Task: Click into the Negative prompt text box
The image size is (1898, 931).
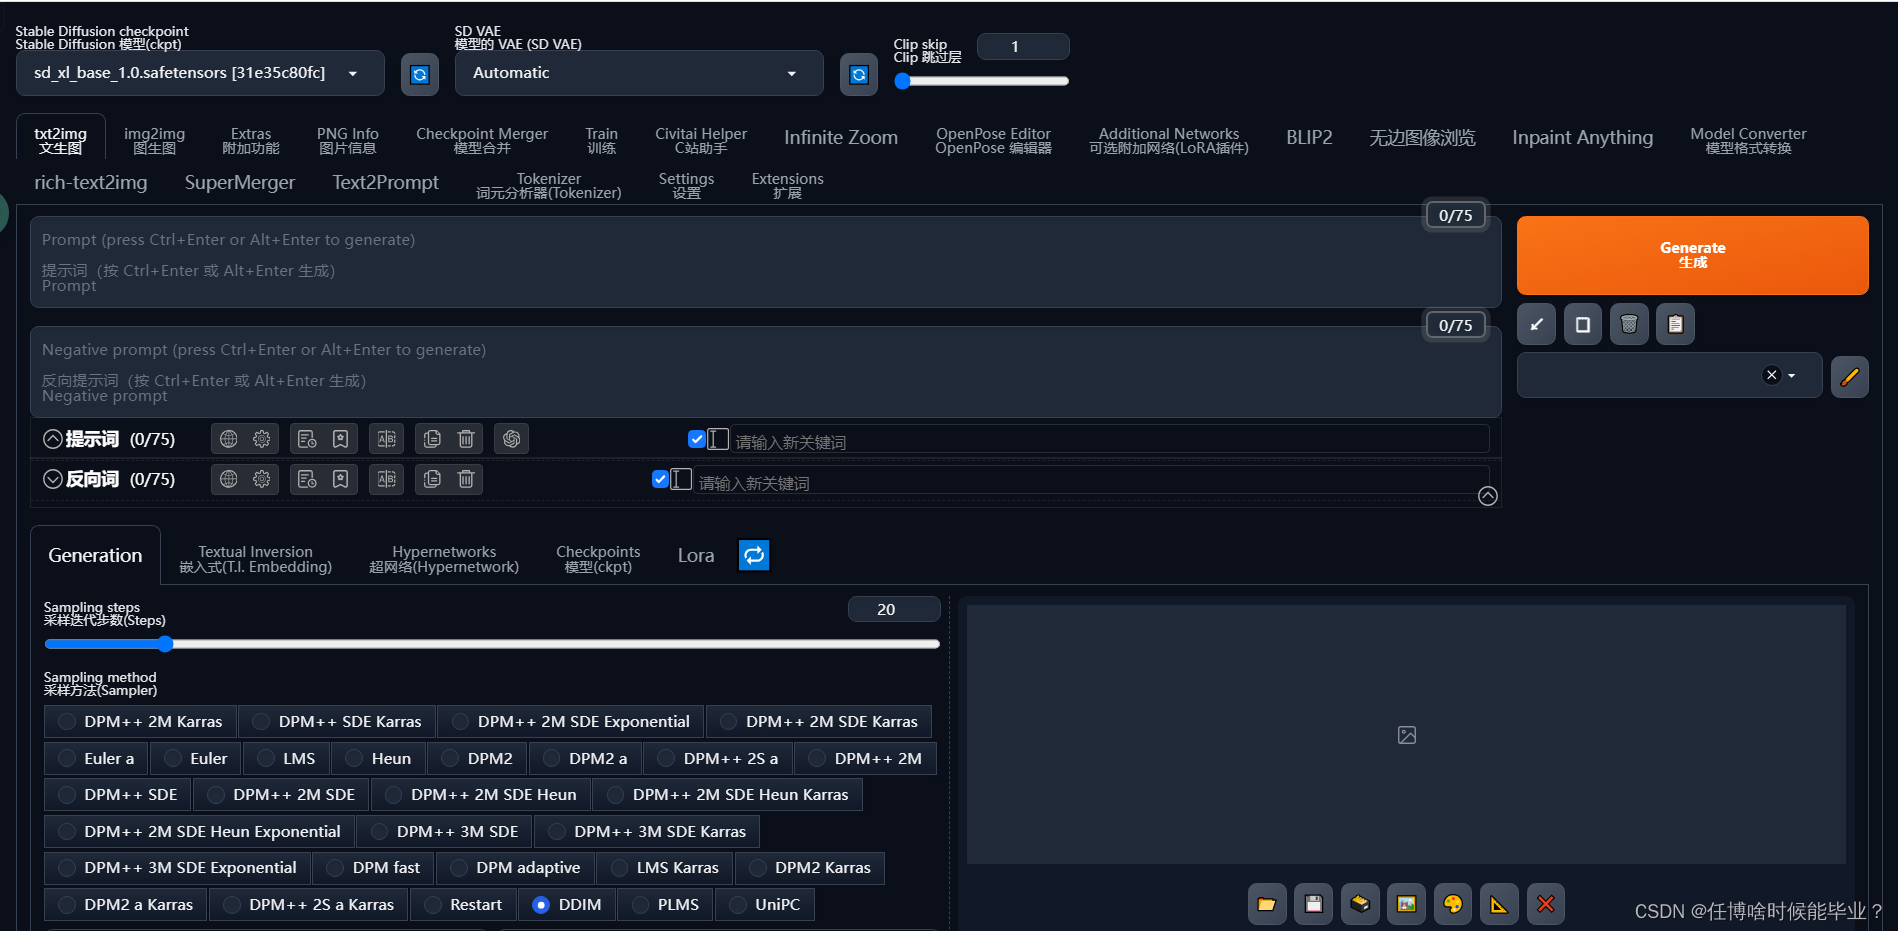Action: [765, 372]
